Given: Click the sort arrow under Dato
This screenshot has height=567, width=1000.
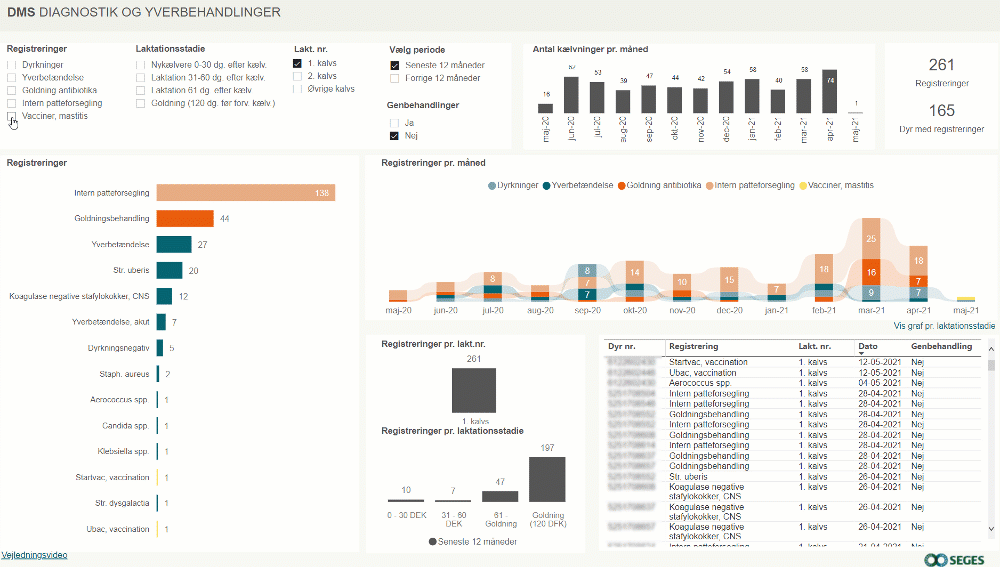Looking at the screenshot, I should (x=861, y=354).
